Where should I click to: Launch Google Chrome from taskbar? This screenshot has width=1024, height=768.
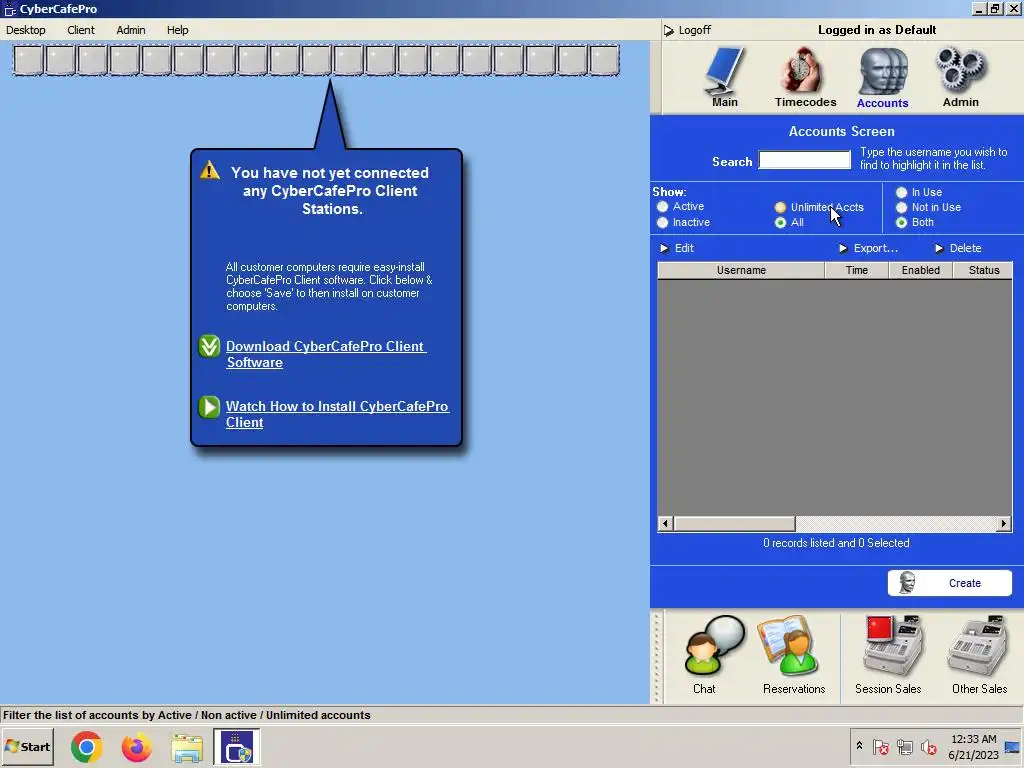pos(86,746)
